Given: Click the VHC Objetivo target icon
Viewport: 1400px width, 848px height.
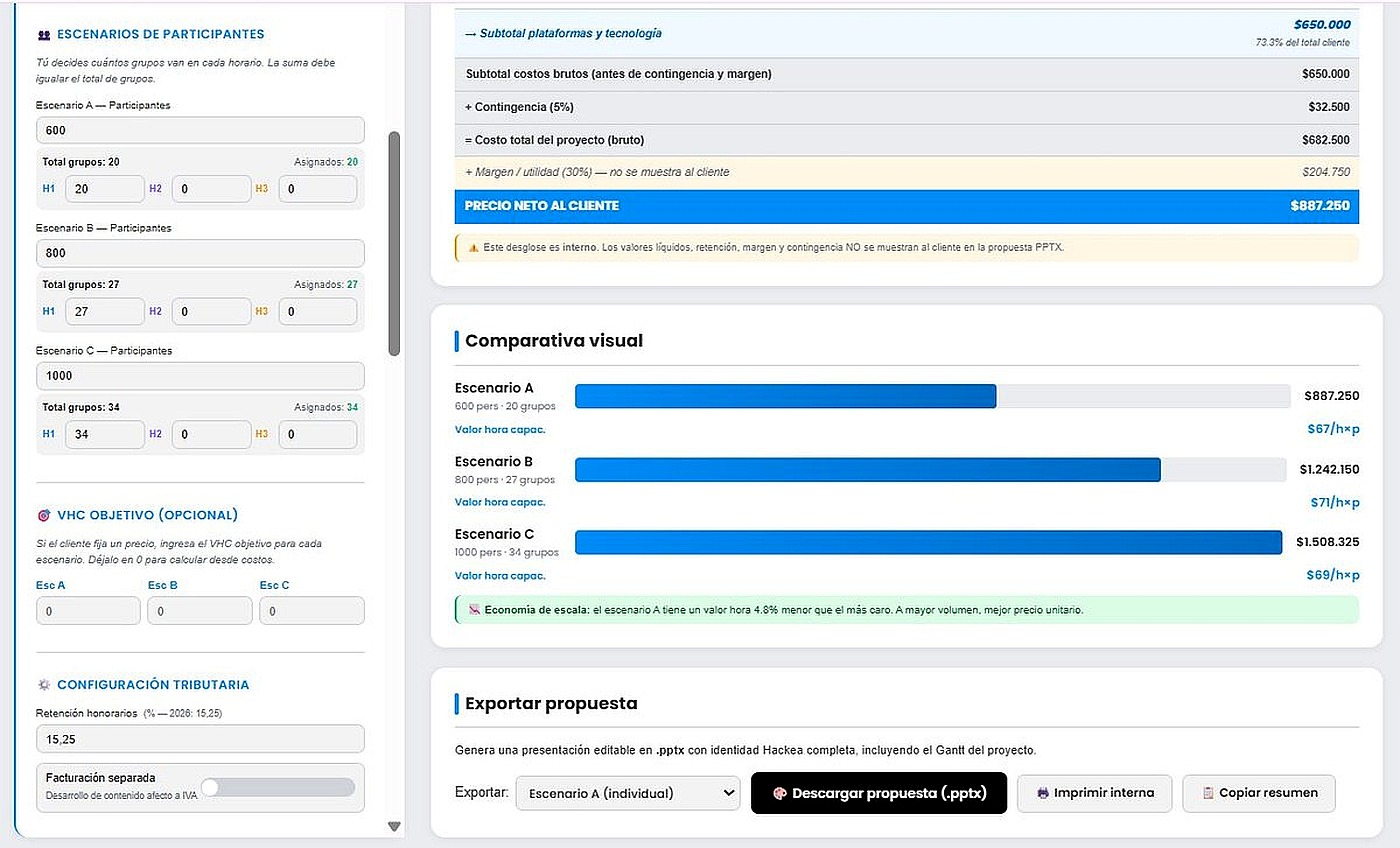Looking at the screenshot, I should click(43, 516).
